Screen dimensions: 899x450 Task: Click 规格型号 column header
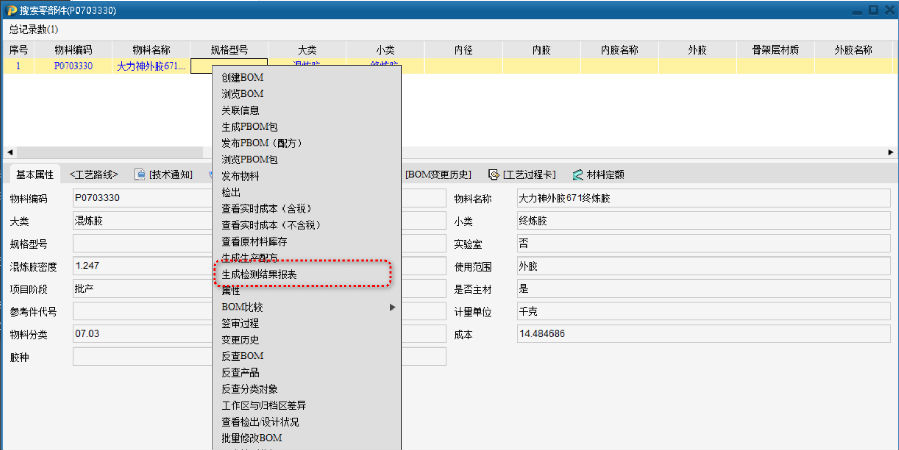(229, 50)
